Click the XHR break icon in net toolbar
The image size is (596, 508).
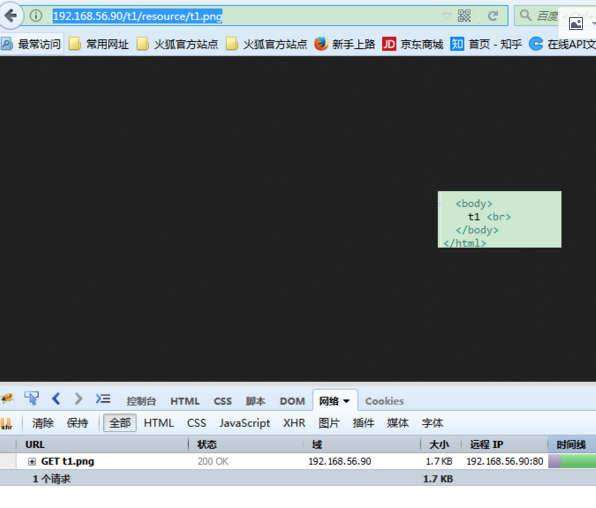pos(6,424)
